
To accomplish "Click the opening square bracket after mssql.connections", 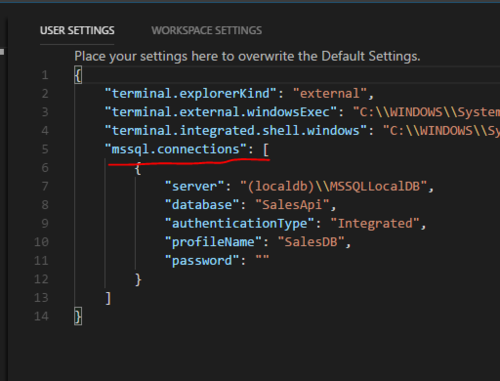I will 266,150.
